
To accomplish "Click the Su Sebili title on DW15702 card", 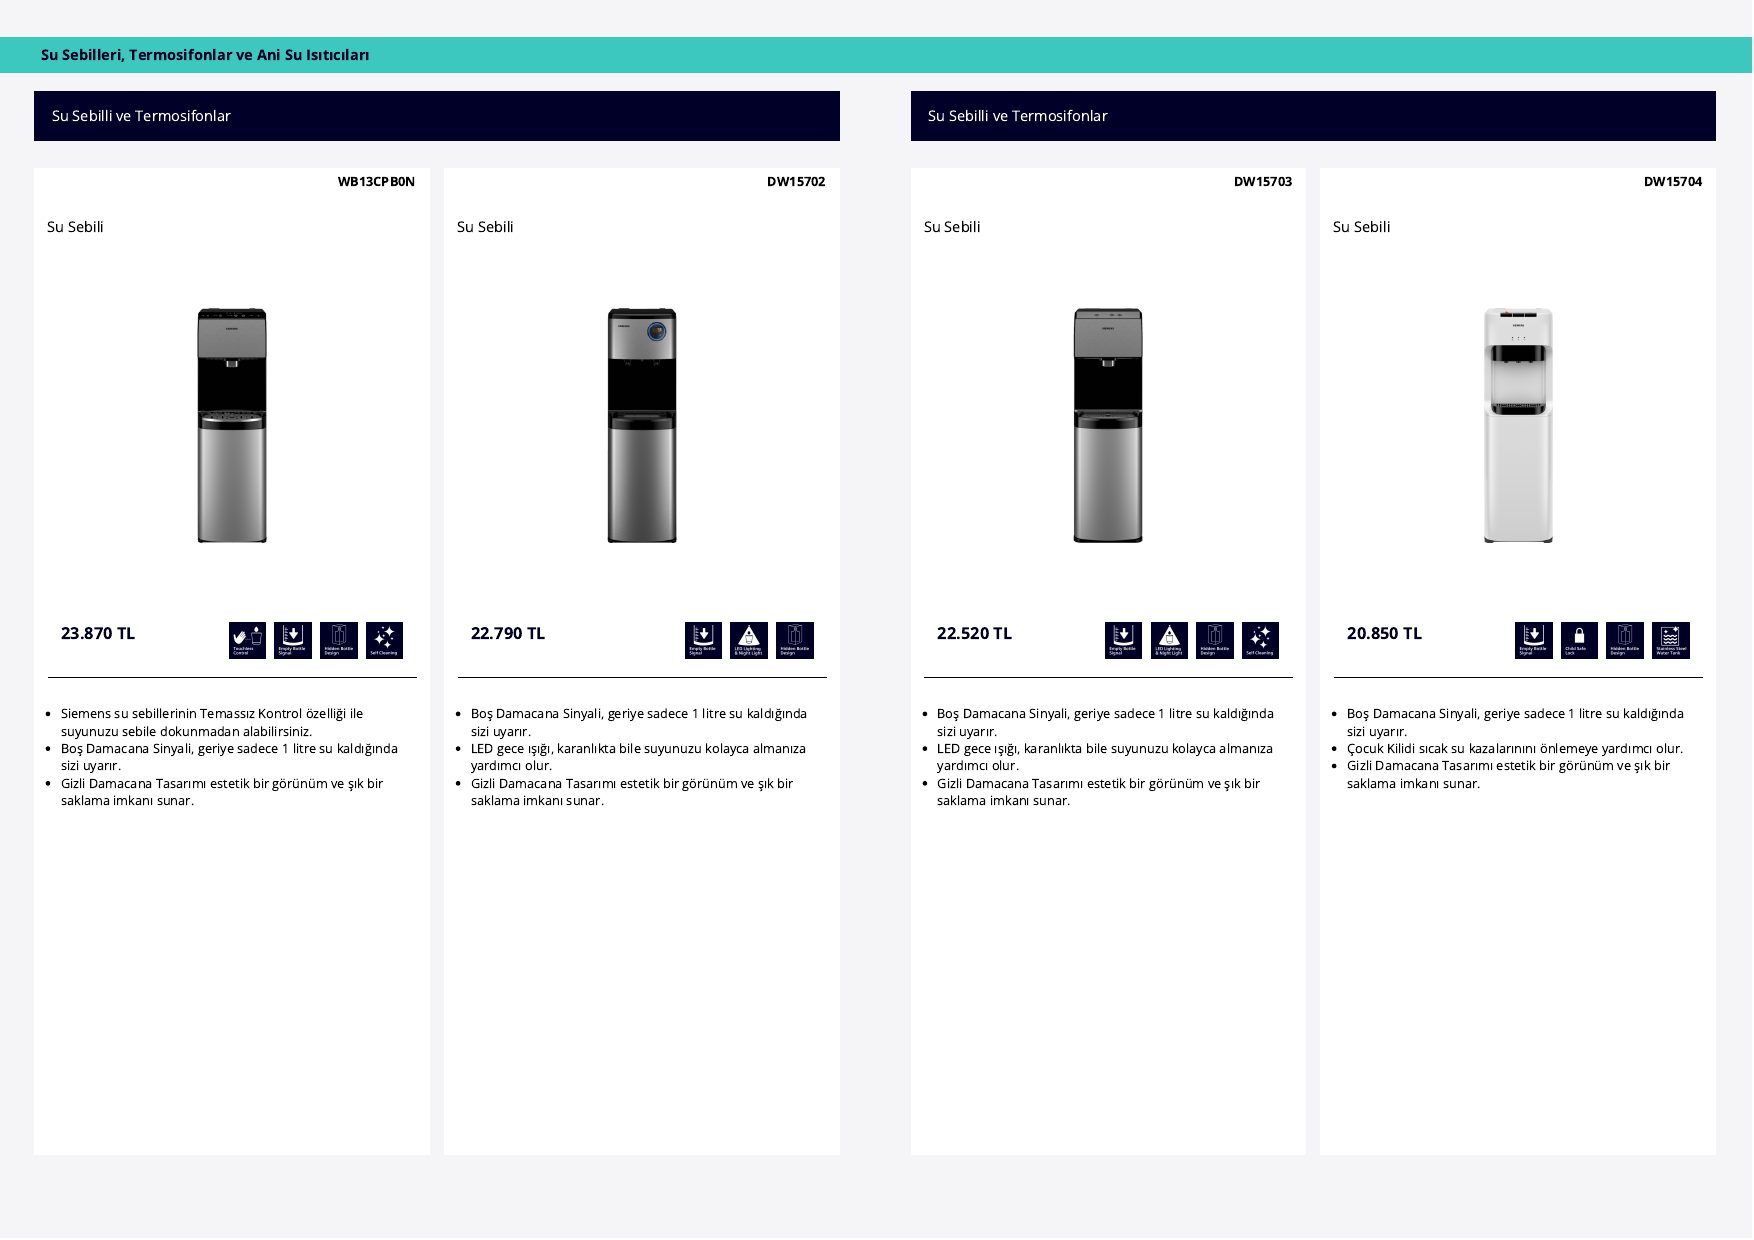I will [485, 227].
